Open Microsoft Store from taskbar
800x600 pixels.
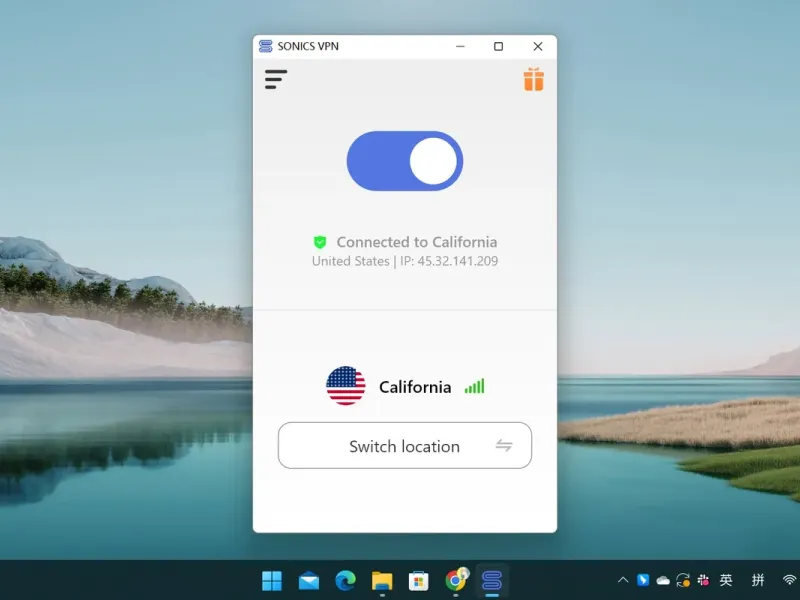[418, 581]
